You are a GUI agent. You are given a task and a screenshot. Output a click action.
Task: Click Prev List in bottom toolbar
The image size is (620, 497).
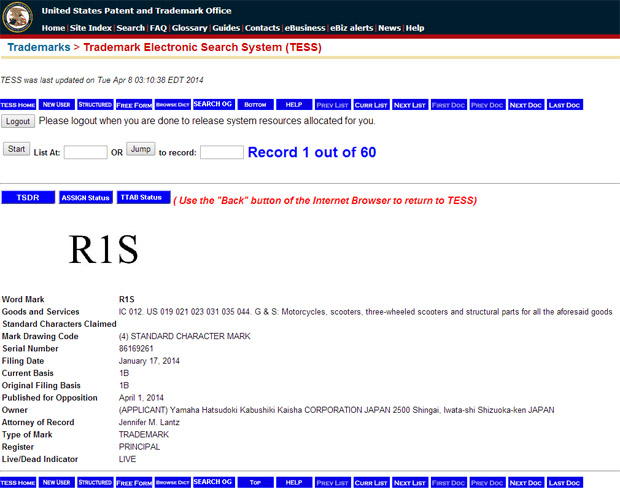[333, 482]
